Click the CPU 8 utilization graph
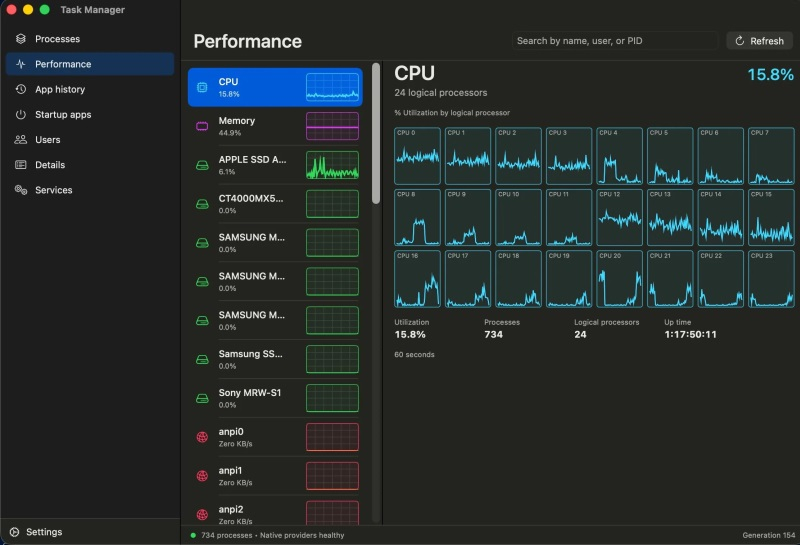The height and width of the screenshot is (545, 800). pos(417,218)
